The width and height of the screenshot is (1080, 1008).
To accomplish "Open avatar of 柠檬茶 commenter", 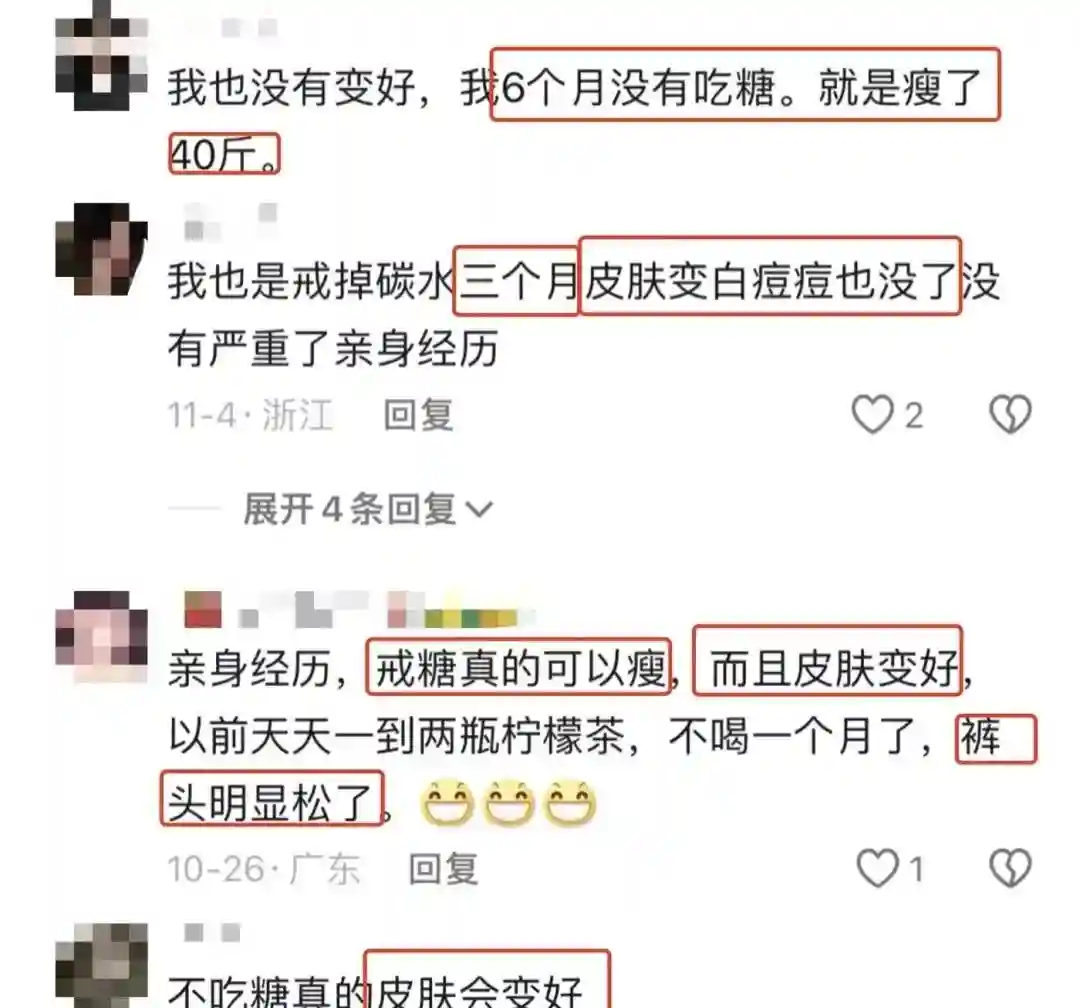I will [x=101, y=637].
